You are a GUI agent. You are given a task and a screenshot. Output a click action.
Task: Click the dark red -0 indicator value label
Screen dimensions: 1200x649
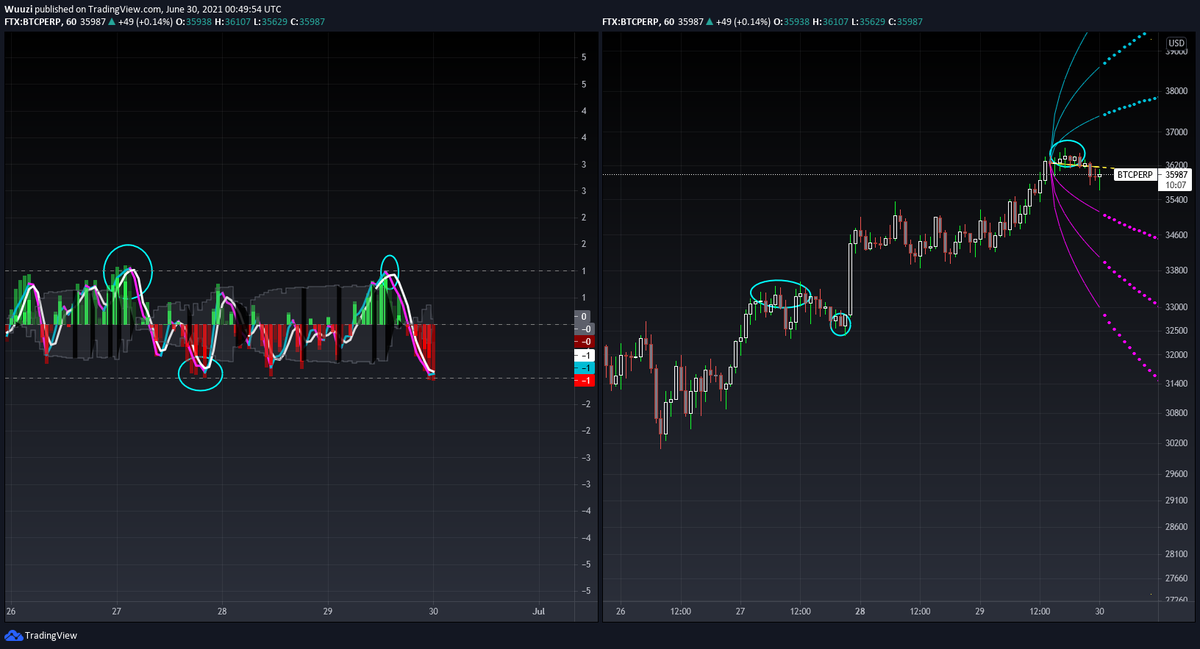click(585, 342)
